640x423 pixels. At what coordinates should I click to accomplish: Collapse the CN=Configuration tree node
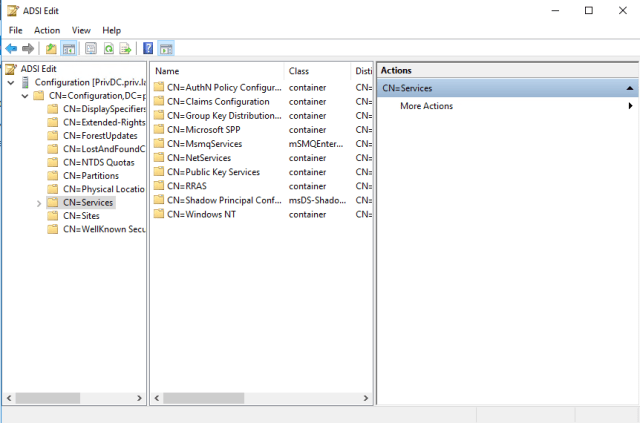coord(25,96)
